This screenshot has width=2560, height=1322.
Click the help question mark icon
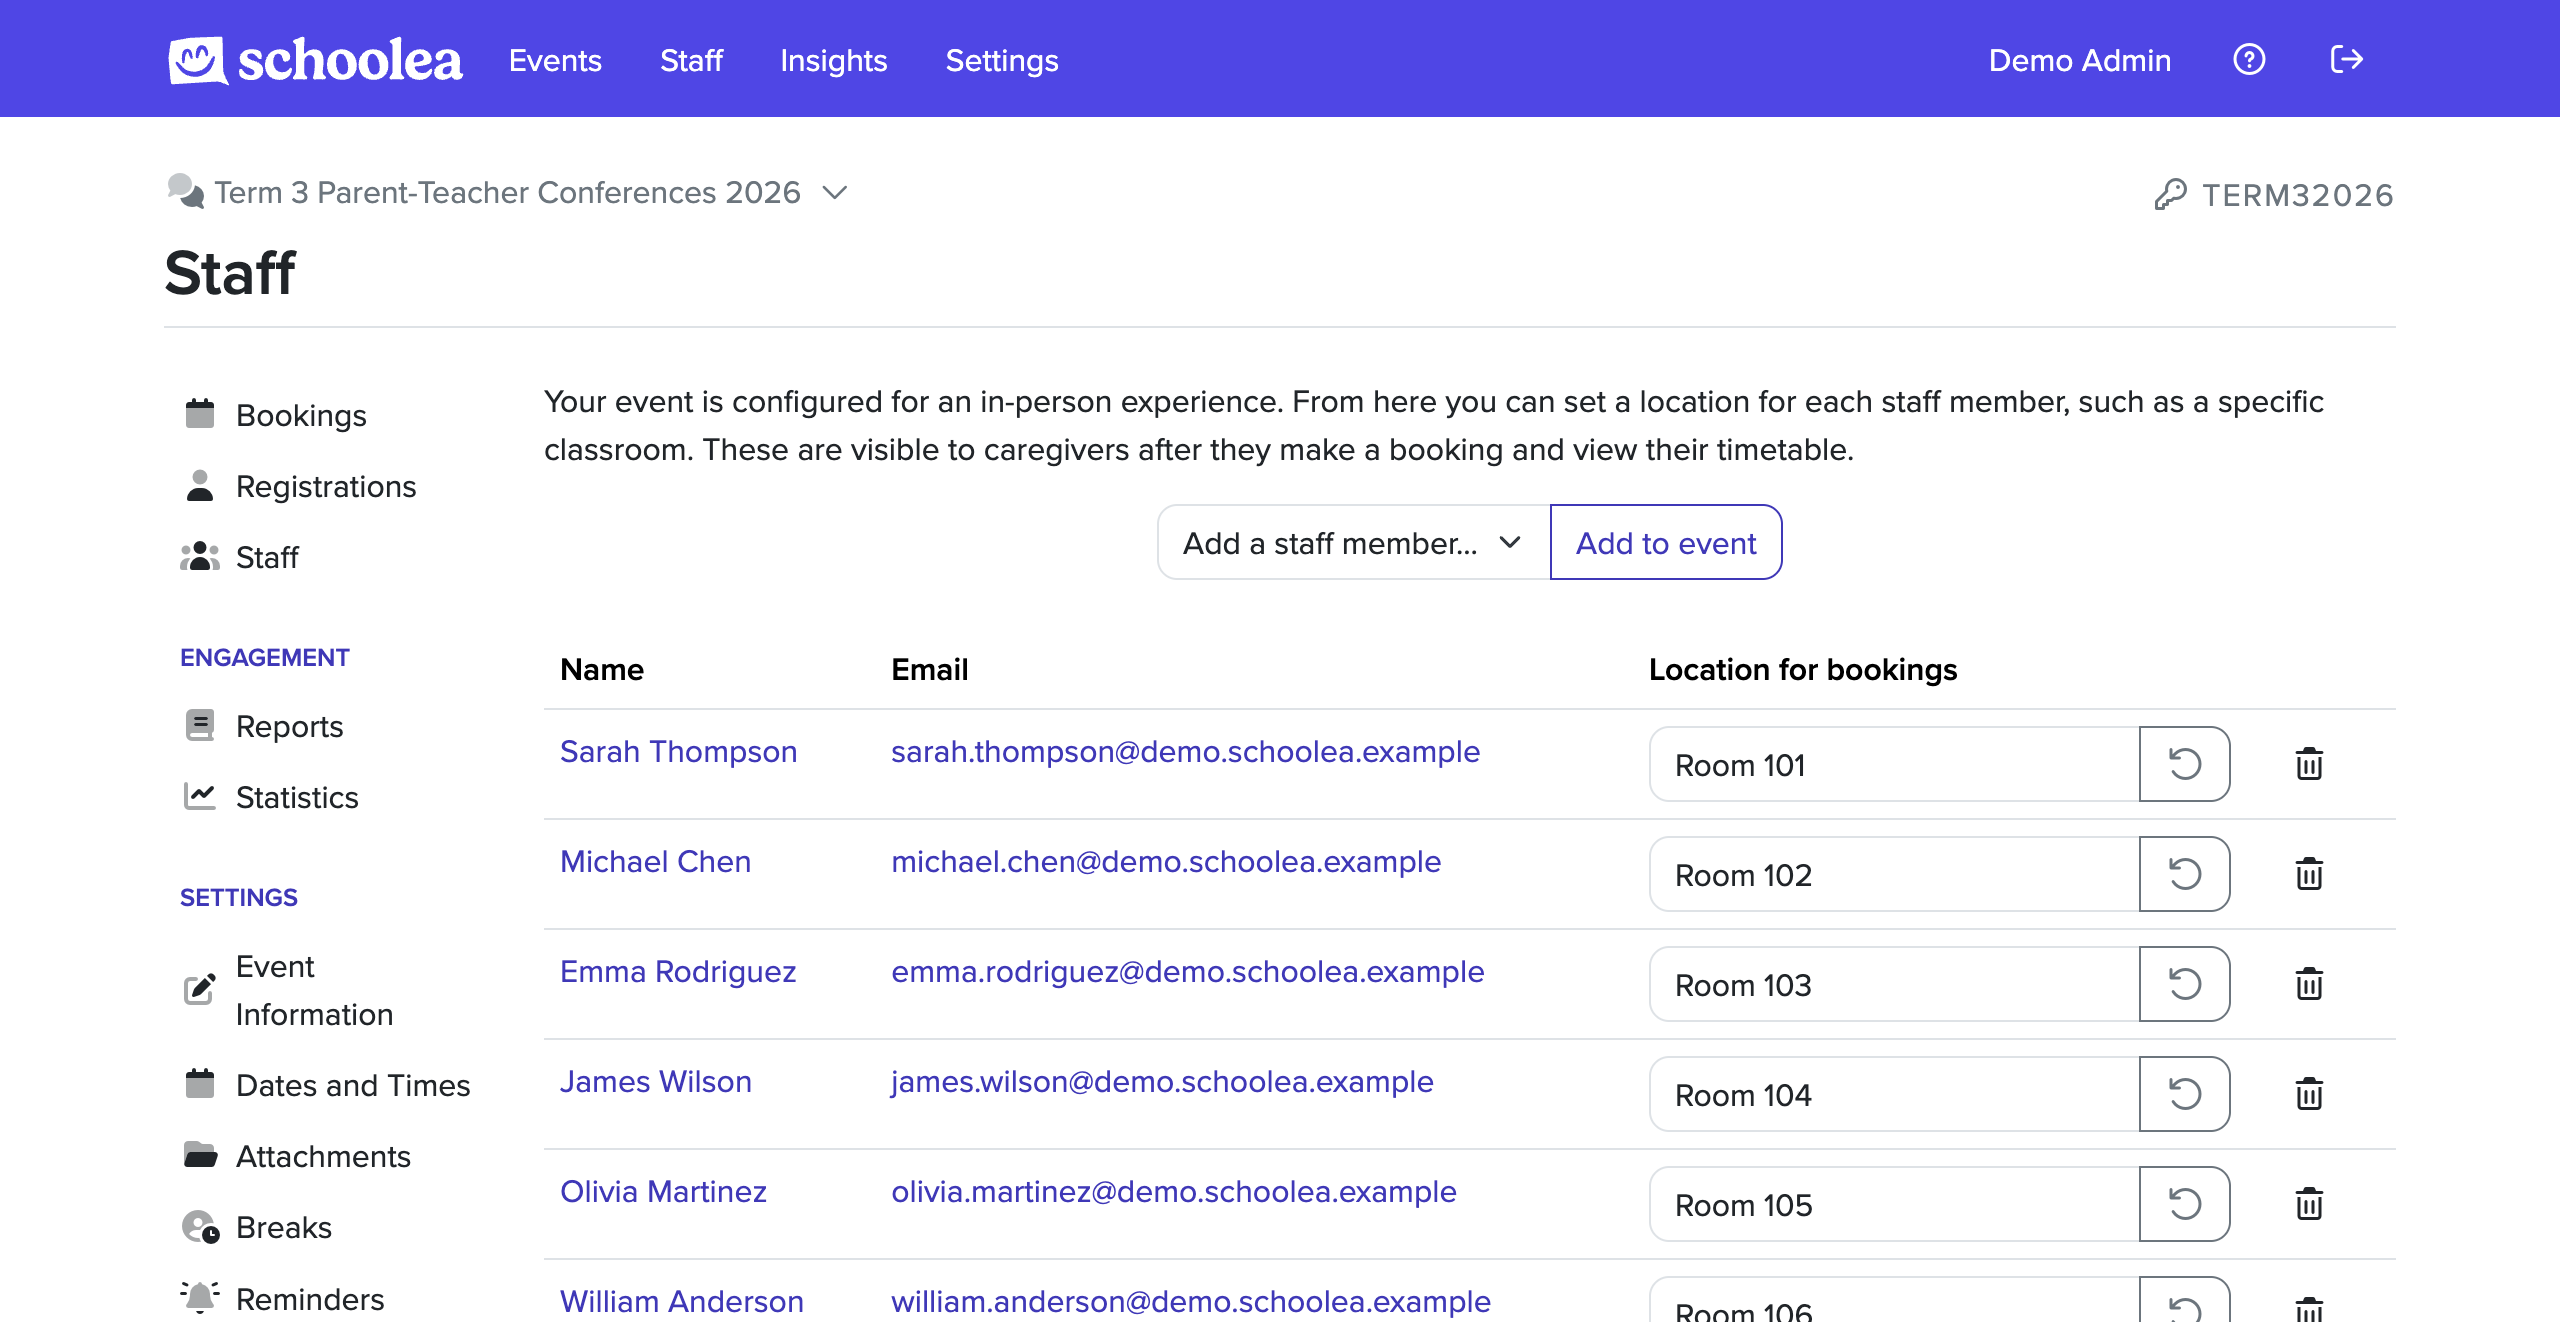pyautogui.click(x=2249, y=60)
